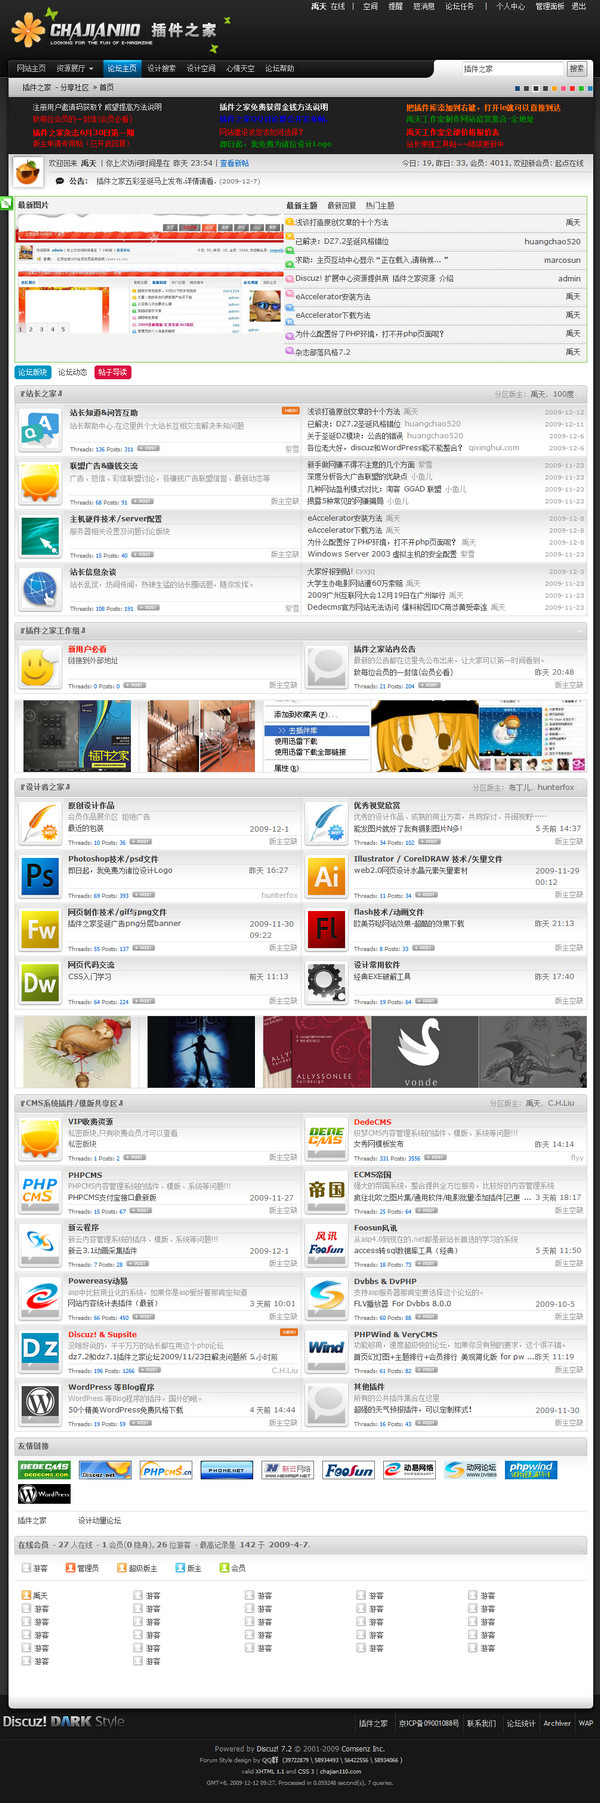The height and width of the screenshot is (1803, 600).
Task: Click the Dvbbs & DvPHP forum icon
Action: (326, 1298)
